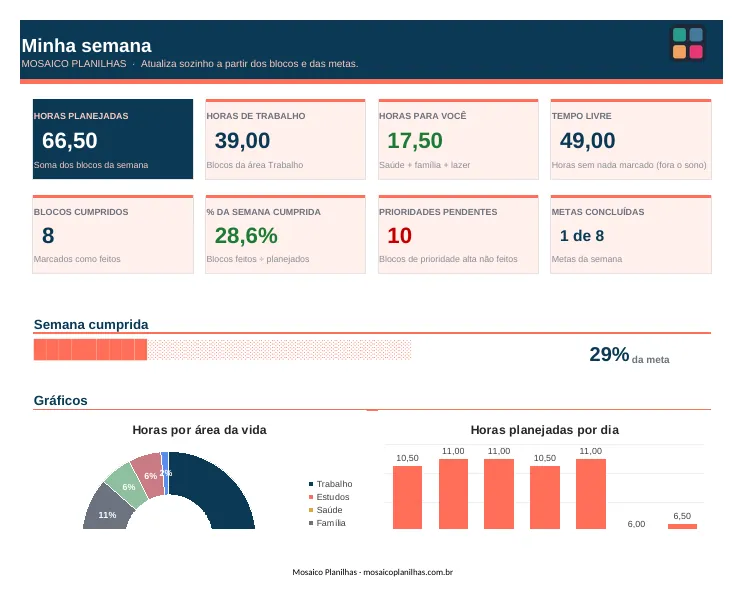Click 'Saúde + família + lazer' caption
Screen dimensions: 743x597
(x=425, y=165)
